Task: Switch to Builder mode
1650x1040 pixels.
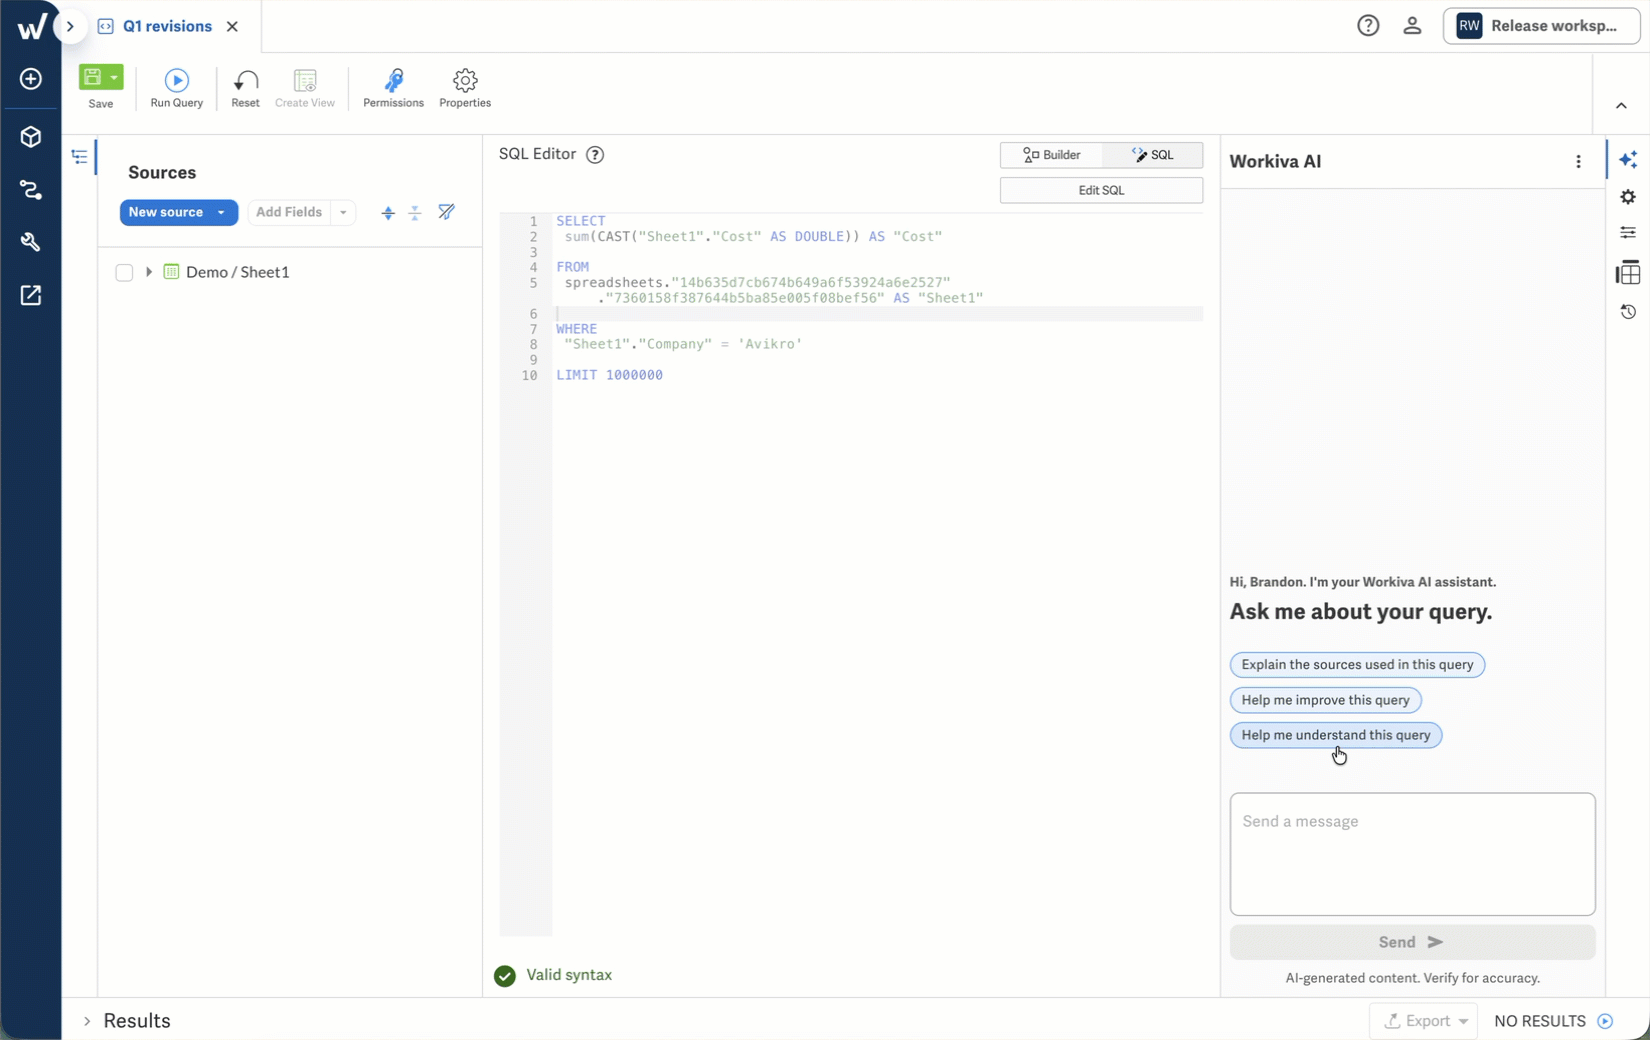Action: click(x=1052, y=155)
